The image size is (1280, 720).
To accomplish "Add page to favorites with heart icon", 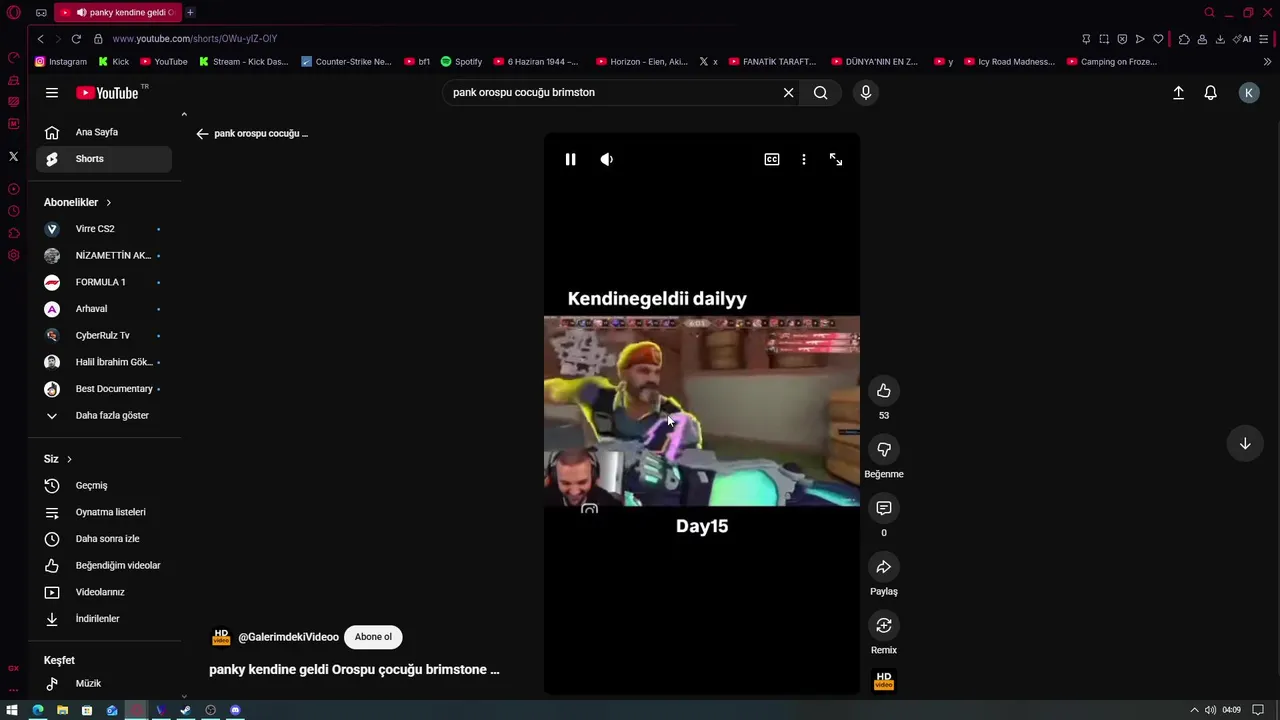I will tap(1158, 39).
